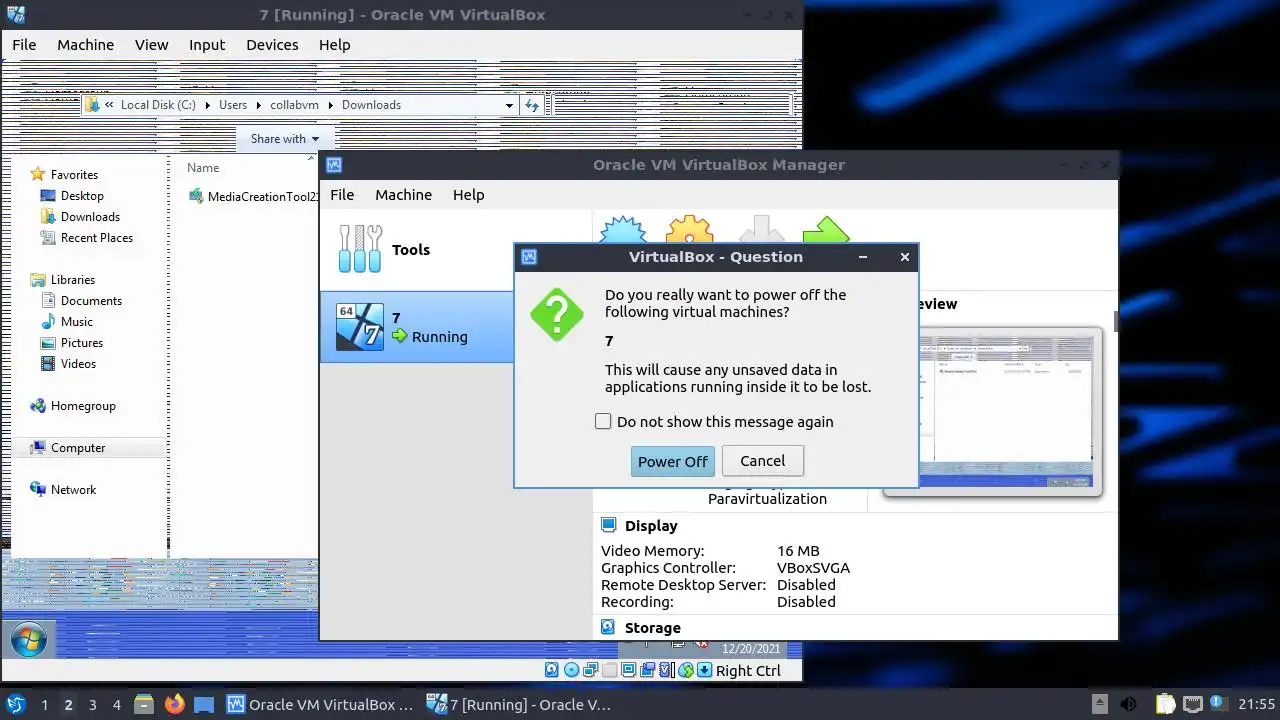Click the CPU virtualization status icon
The width and height of the screenshot is (1280, 720).
coord(667,670)
